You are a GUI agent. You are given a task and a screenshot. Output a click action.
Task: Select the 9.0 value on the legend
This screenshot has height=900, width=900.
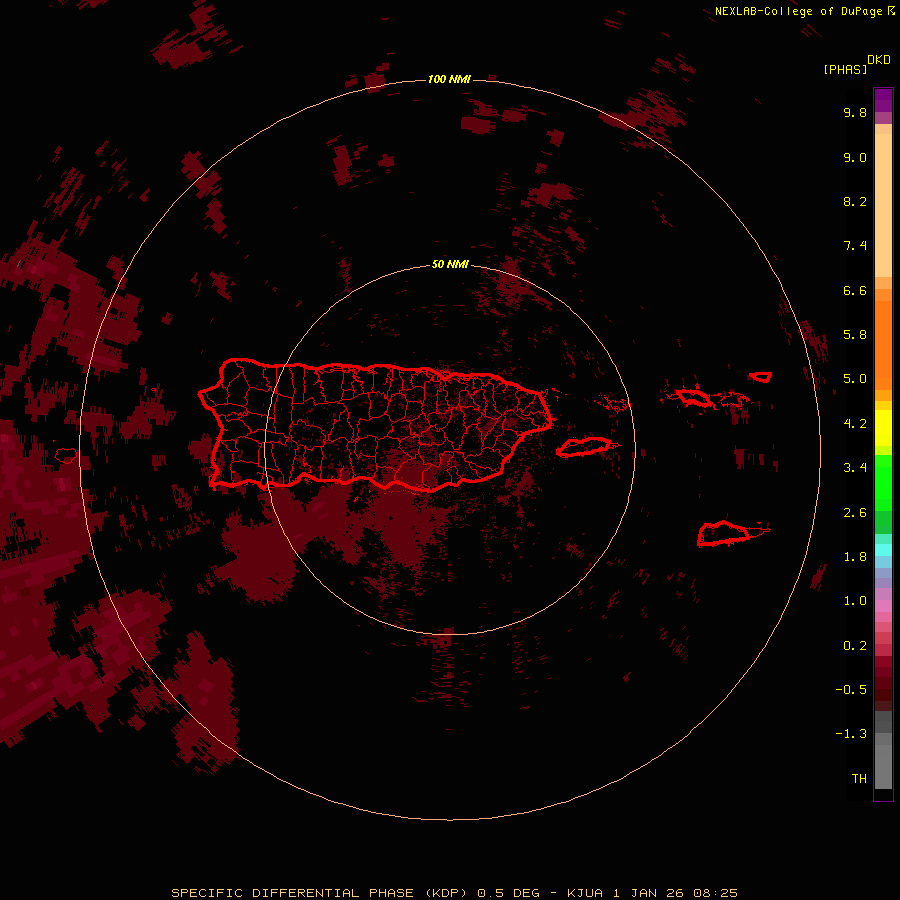pos(855,157)
